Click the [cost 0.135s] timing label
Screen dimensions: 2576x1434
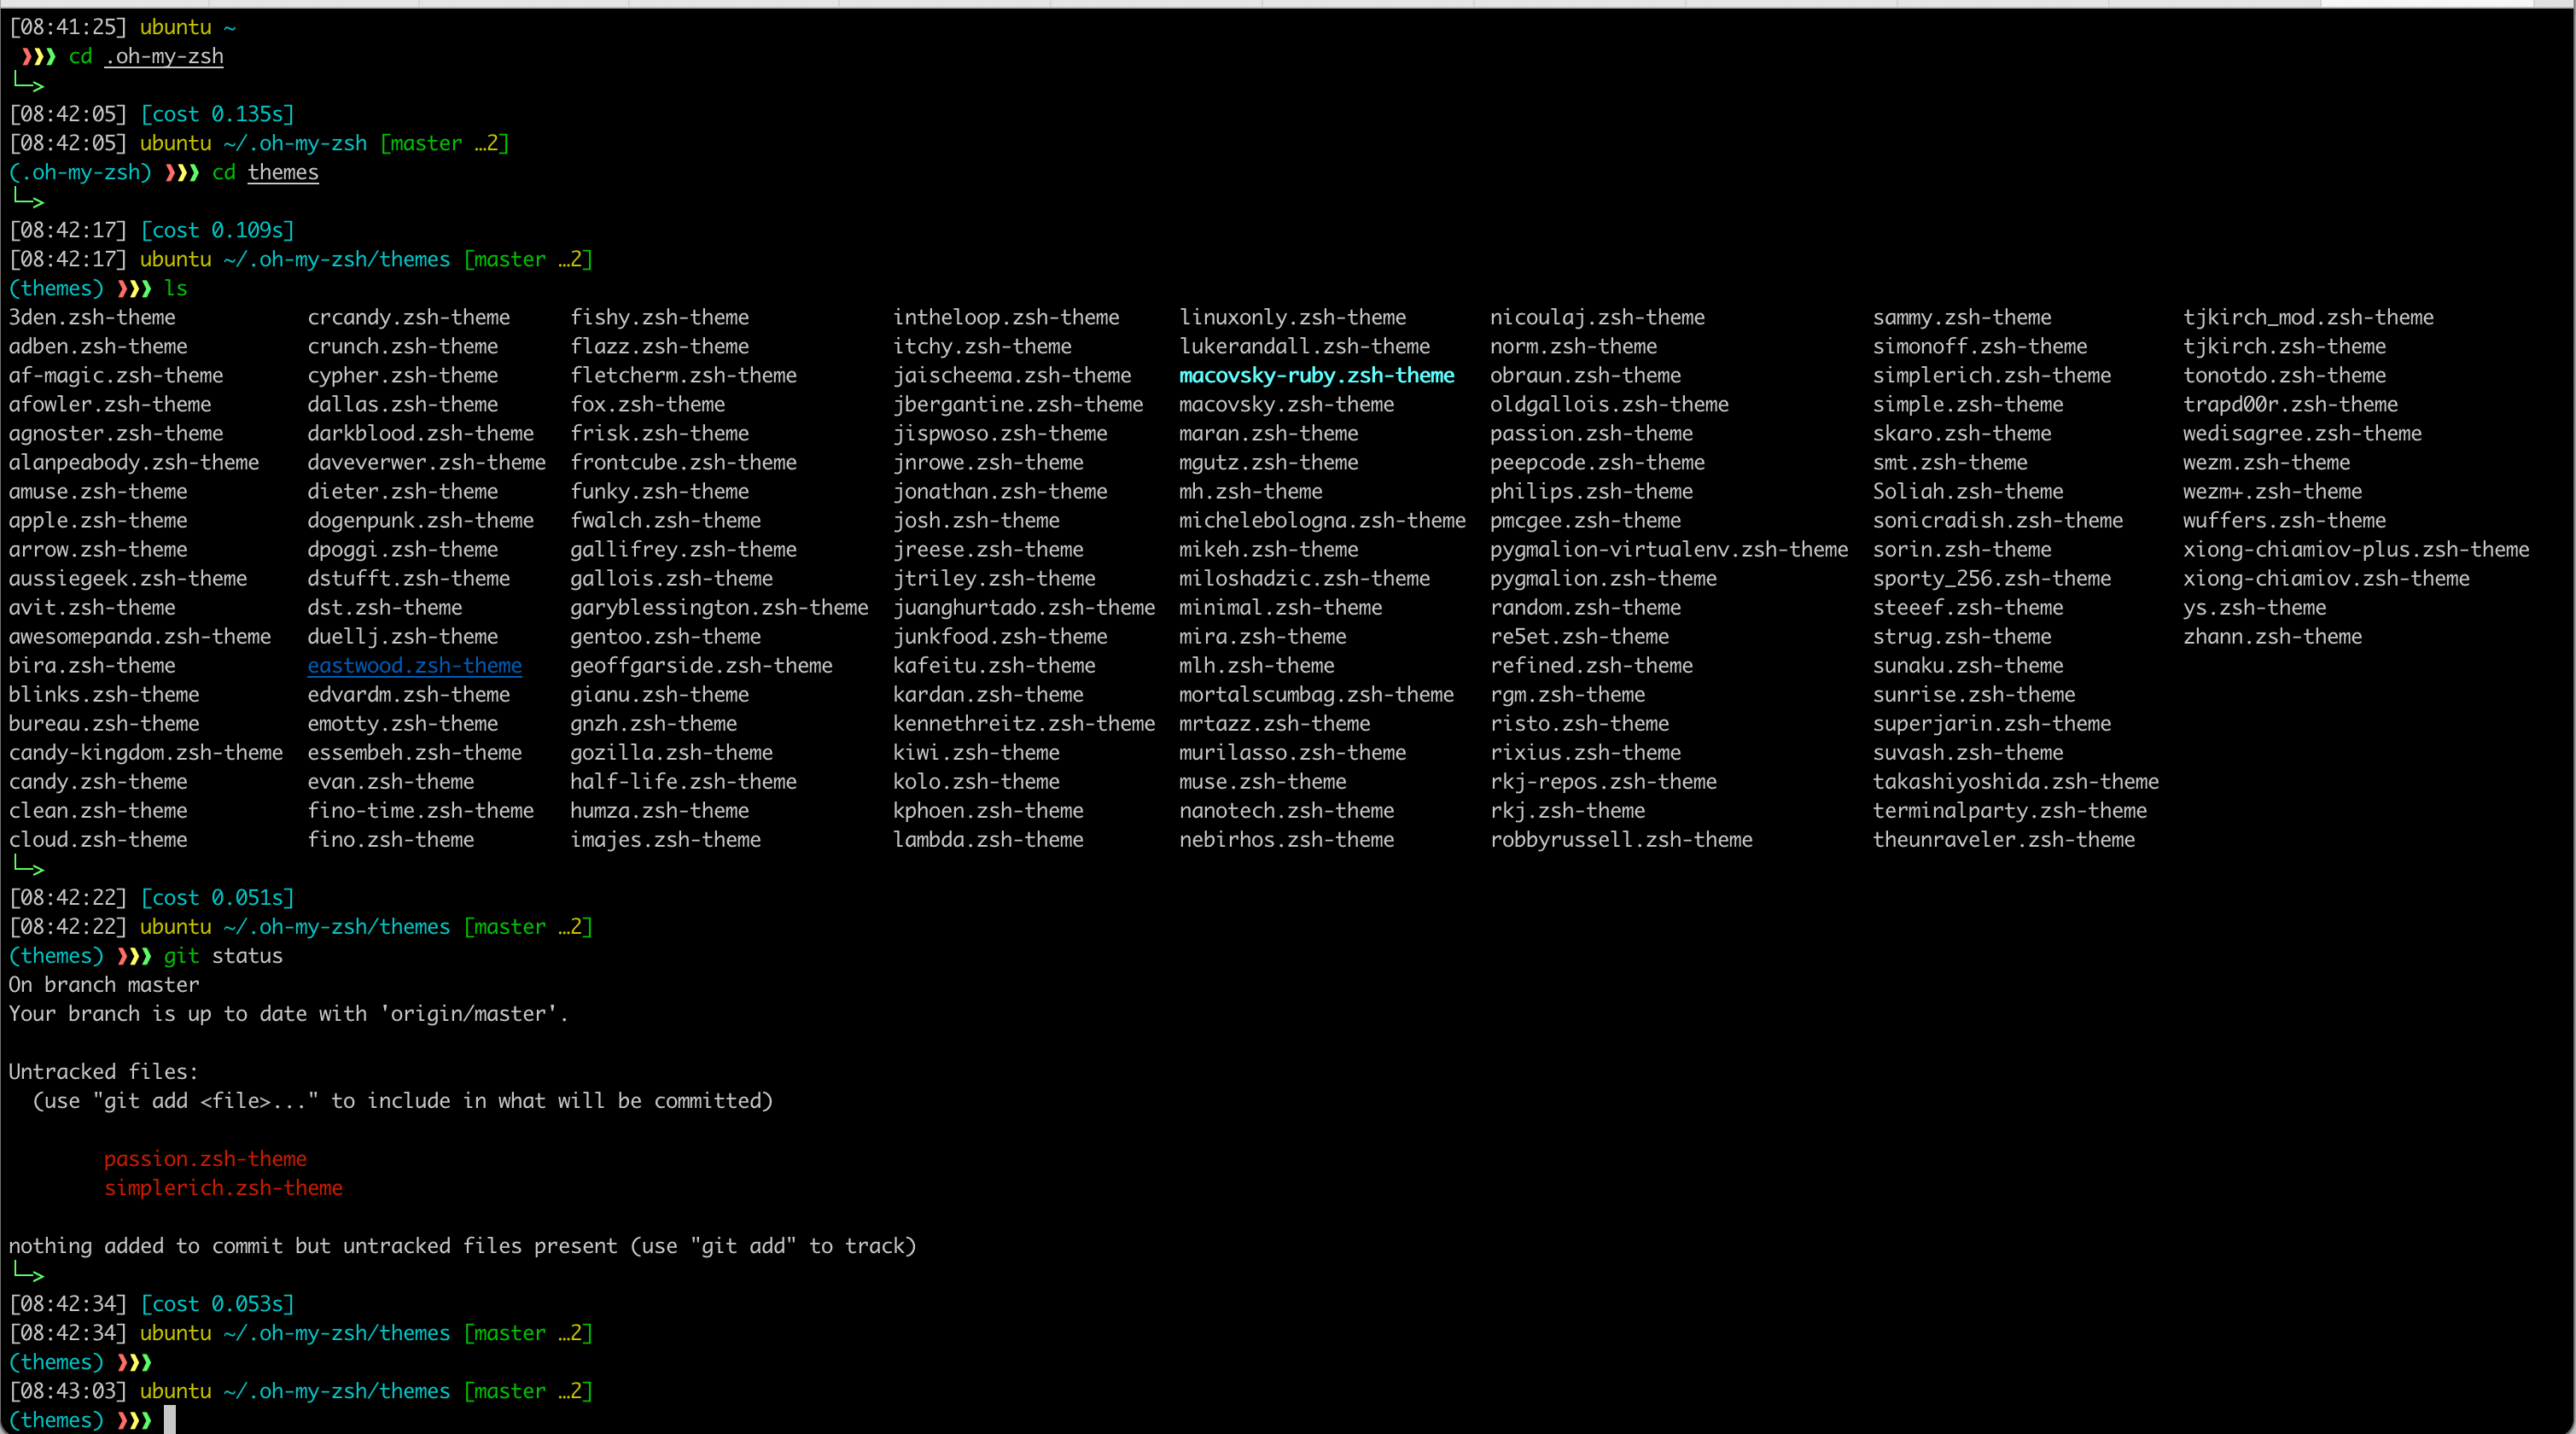tap(217, 114)
